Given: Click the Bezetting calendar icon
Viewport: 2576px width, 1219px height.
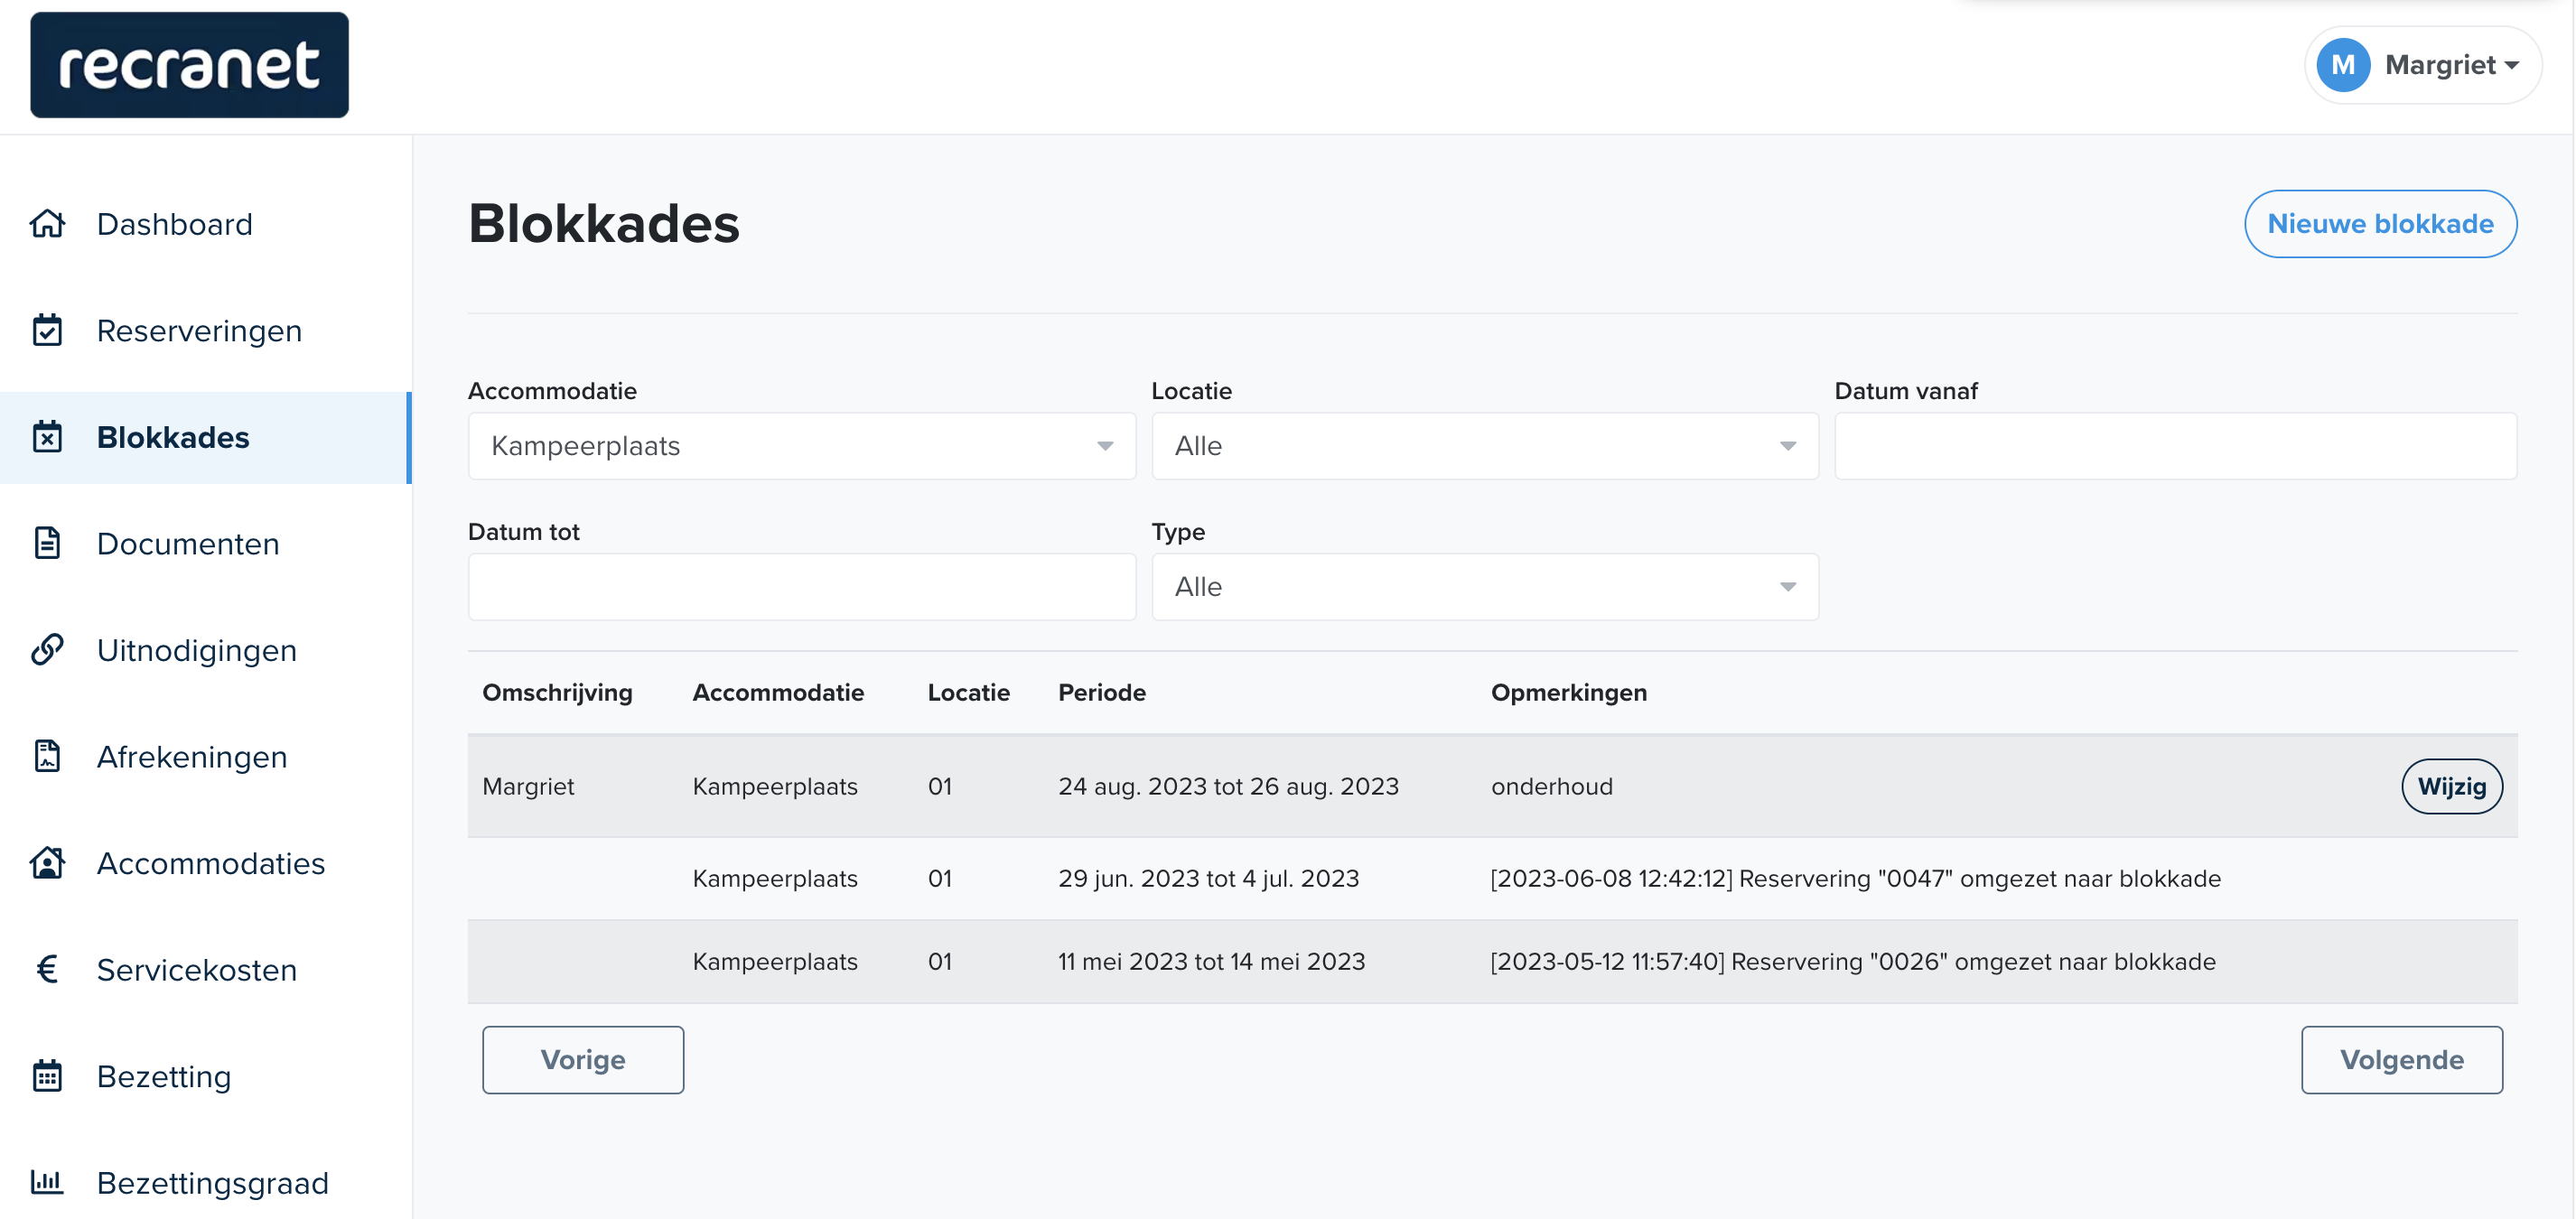Looking at the screenshot, I should (x=47, y=1076).
